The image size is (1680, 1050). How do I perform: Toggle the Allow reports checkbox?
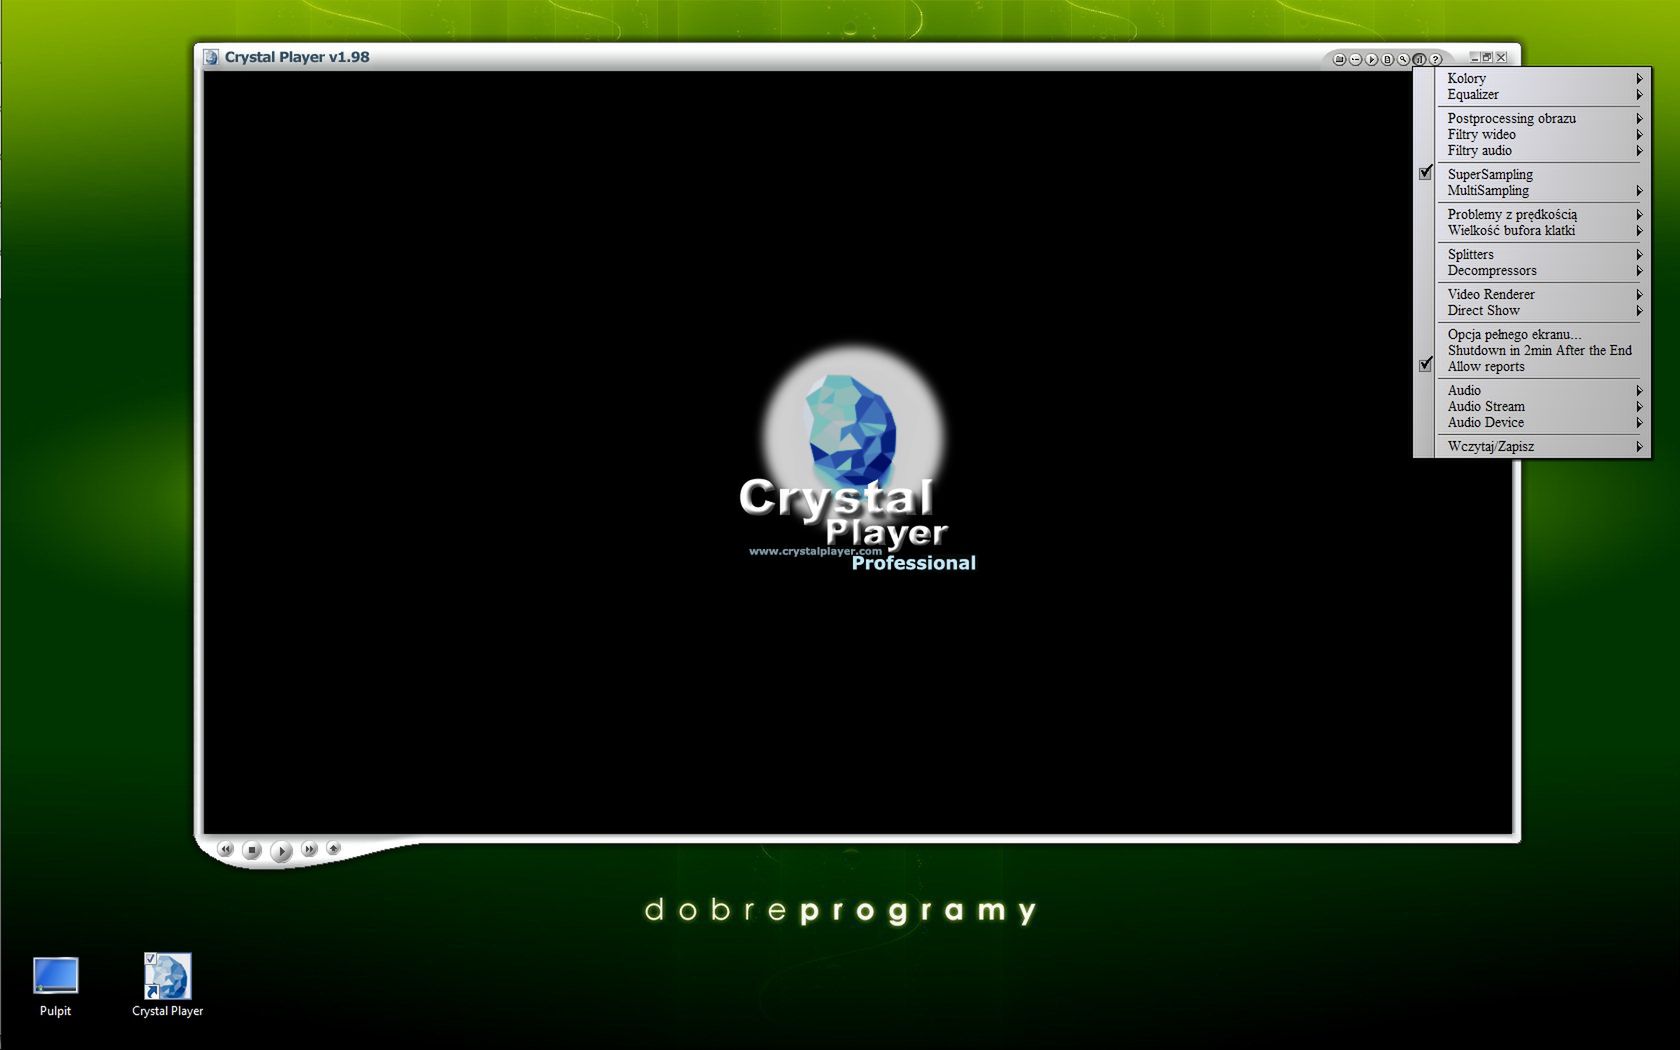1426,365
